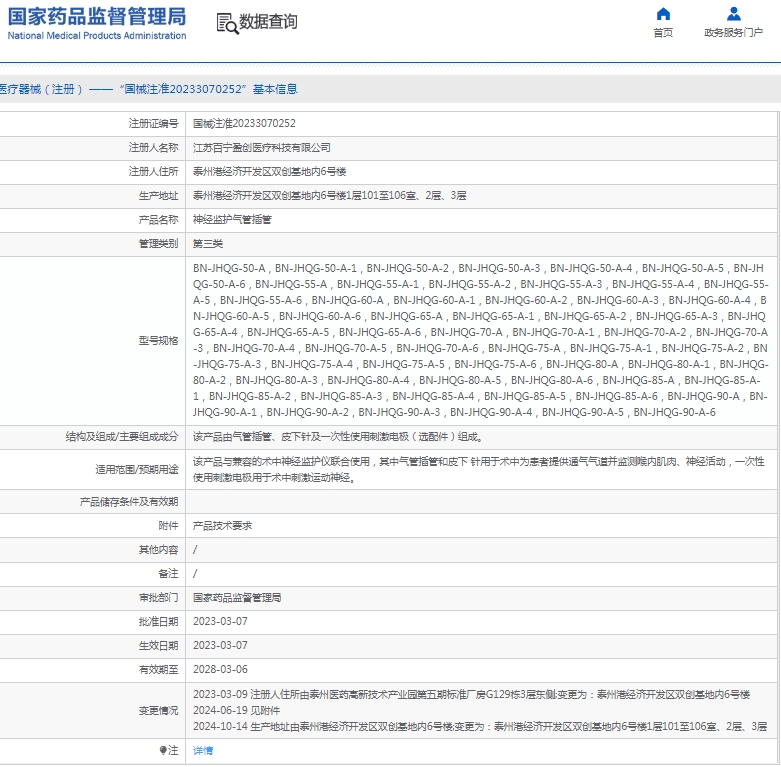Click the 备注 row label

tap(168, 573)
